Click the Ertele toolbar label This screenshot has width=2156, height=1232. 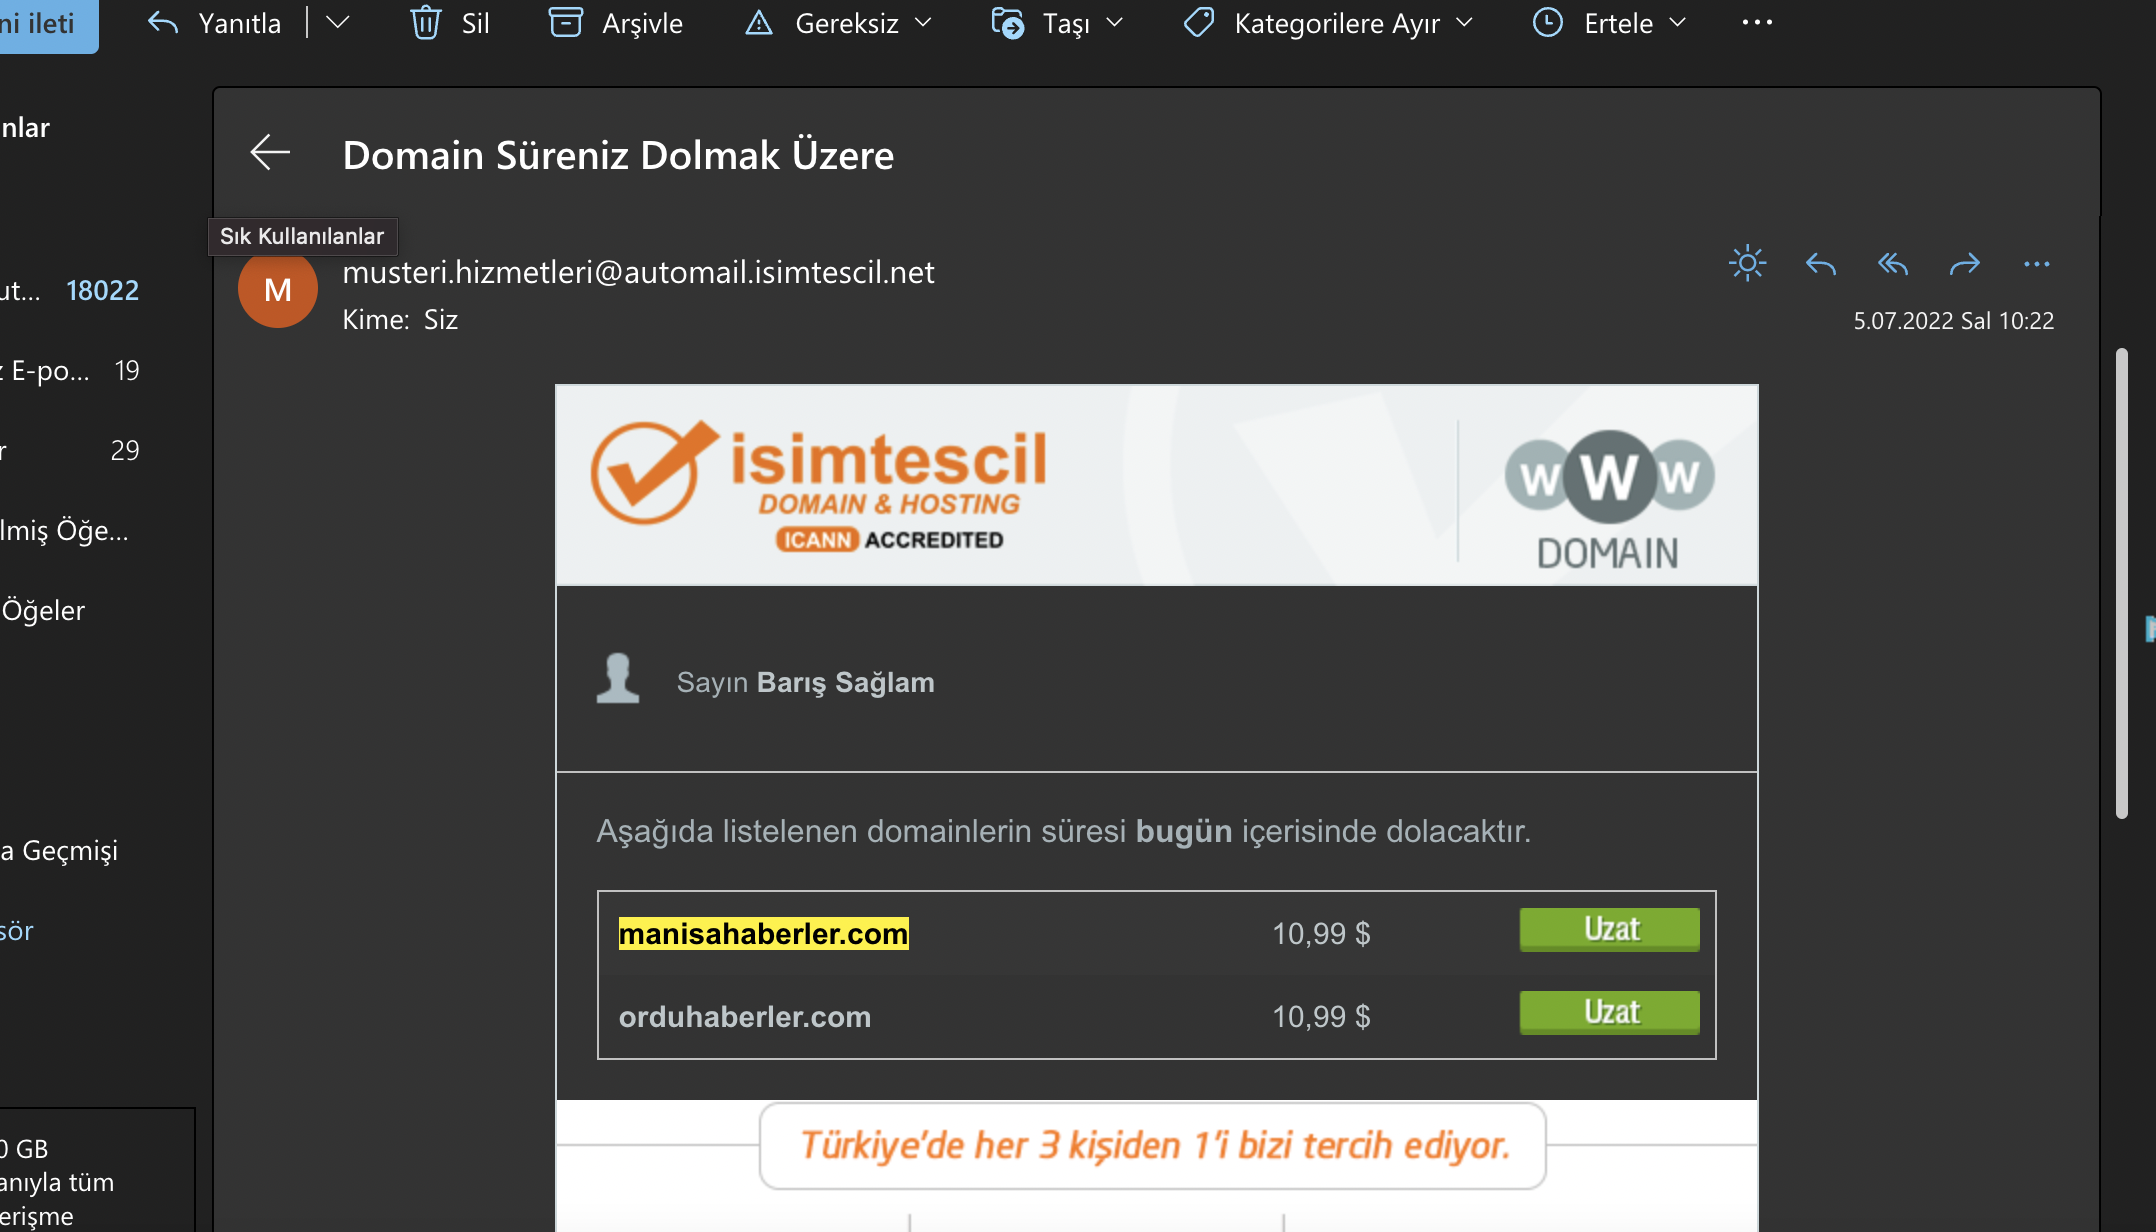(1619, 23)
